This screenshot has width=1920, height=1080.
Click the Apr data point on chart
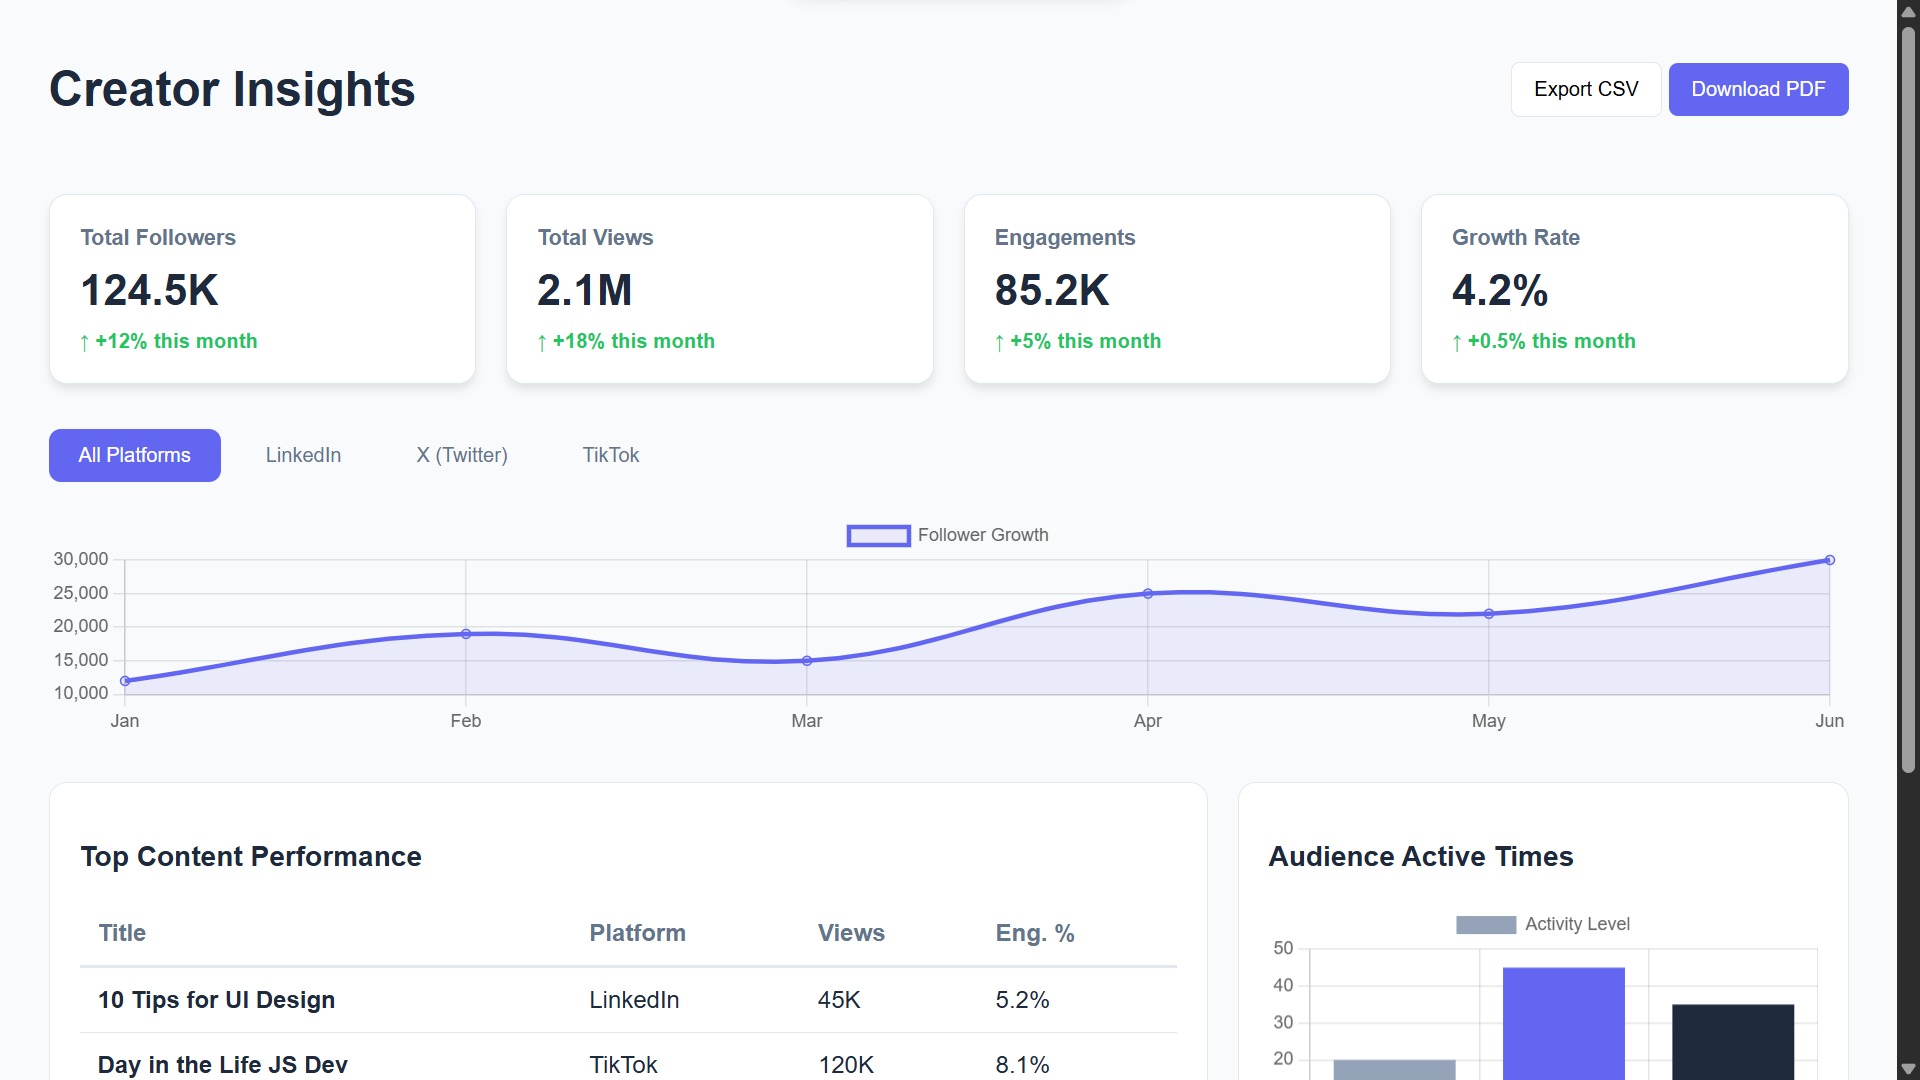[x=1147, y=594]
